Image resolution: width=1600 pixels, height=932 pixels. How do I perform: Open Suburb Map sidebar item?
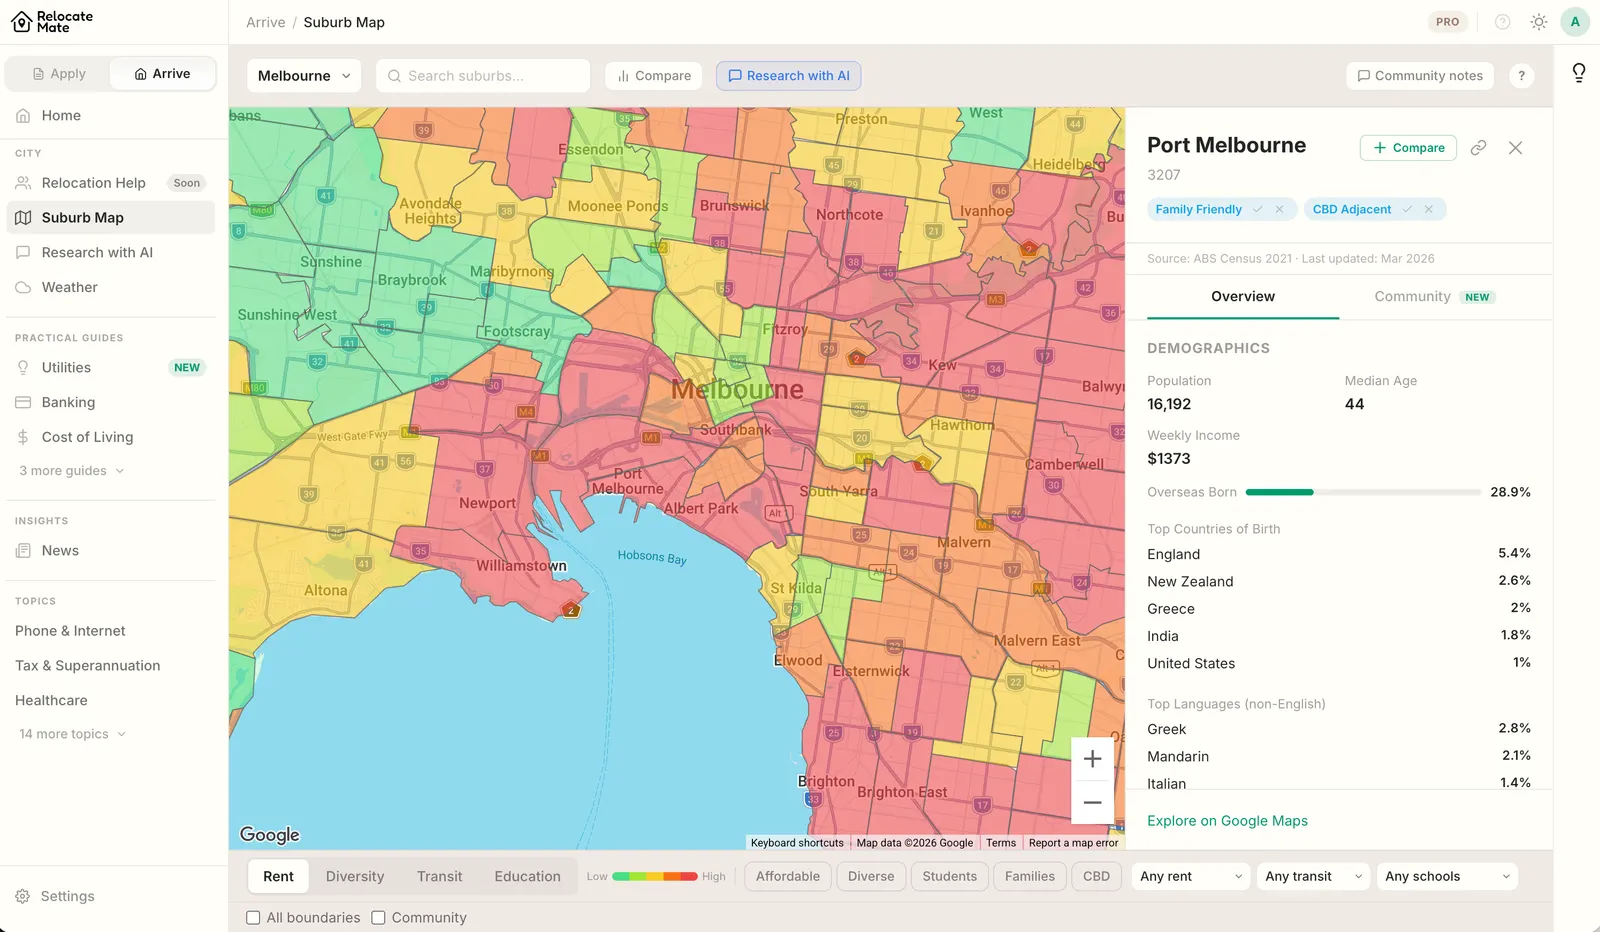[111, 218]
